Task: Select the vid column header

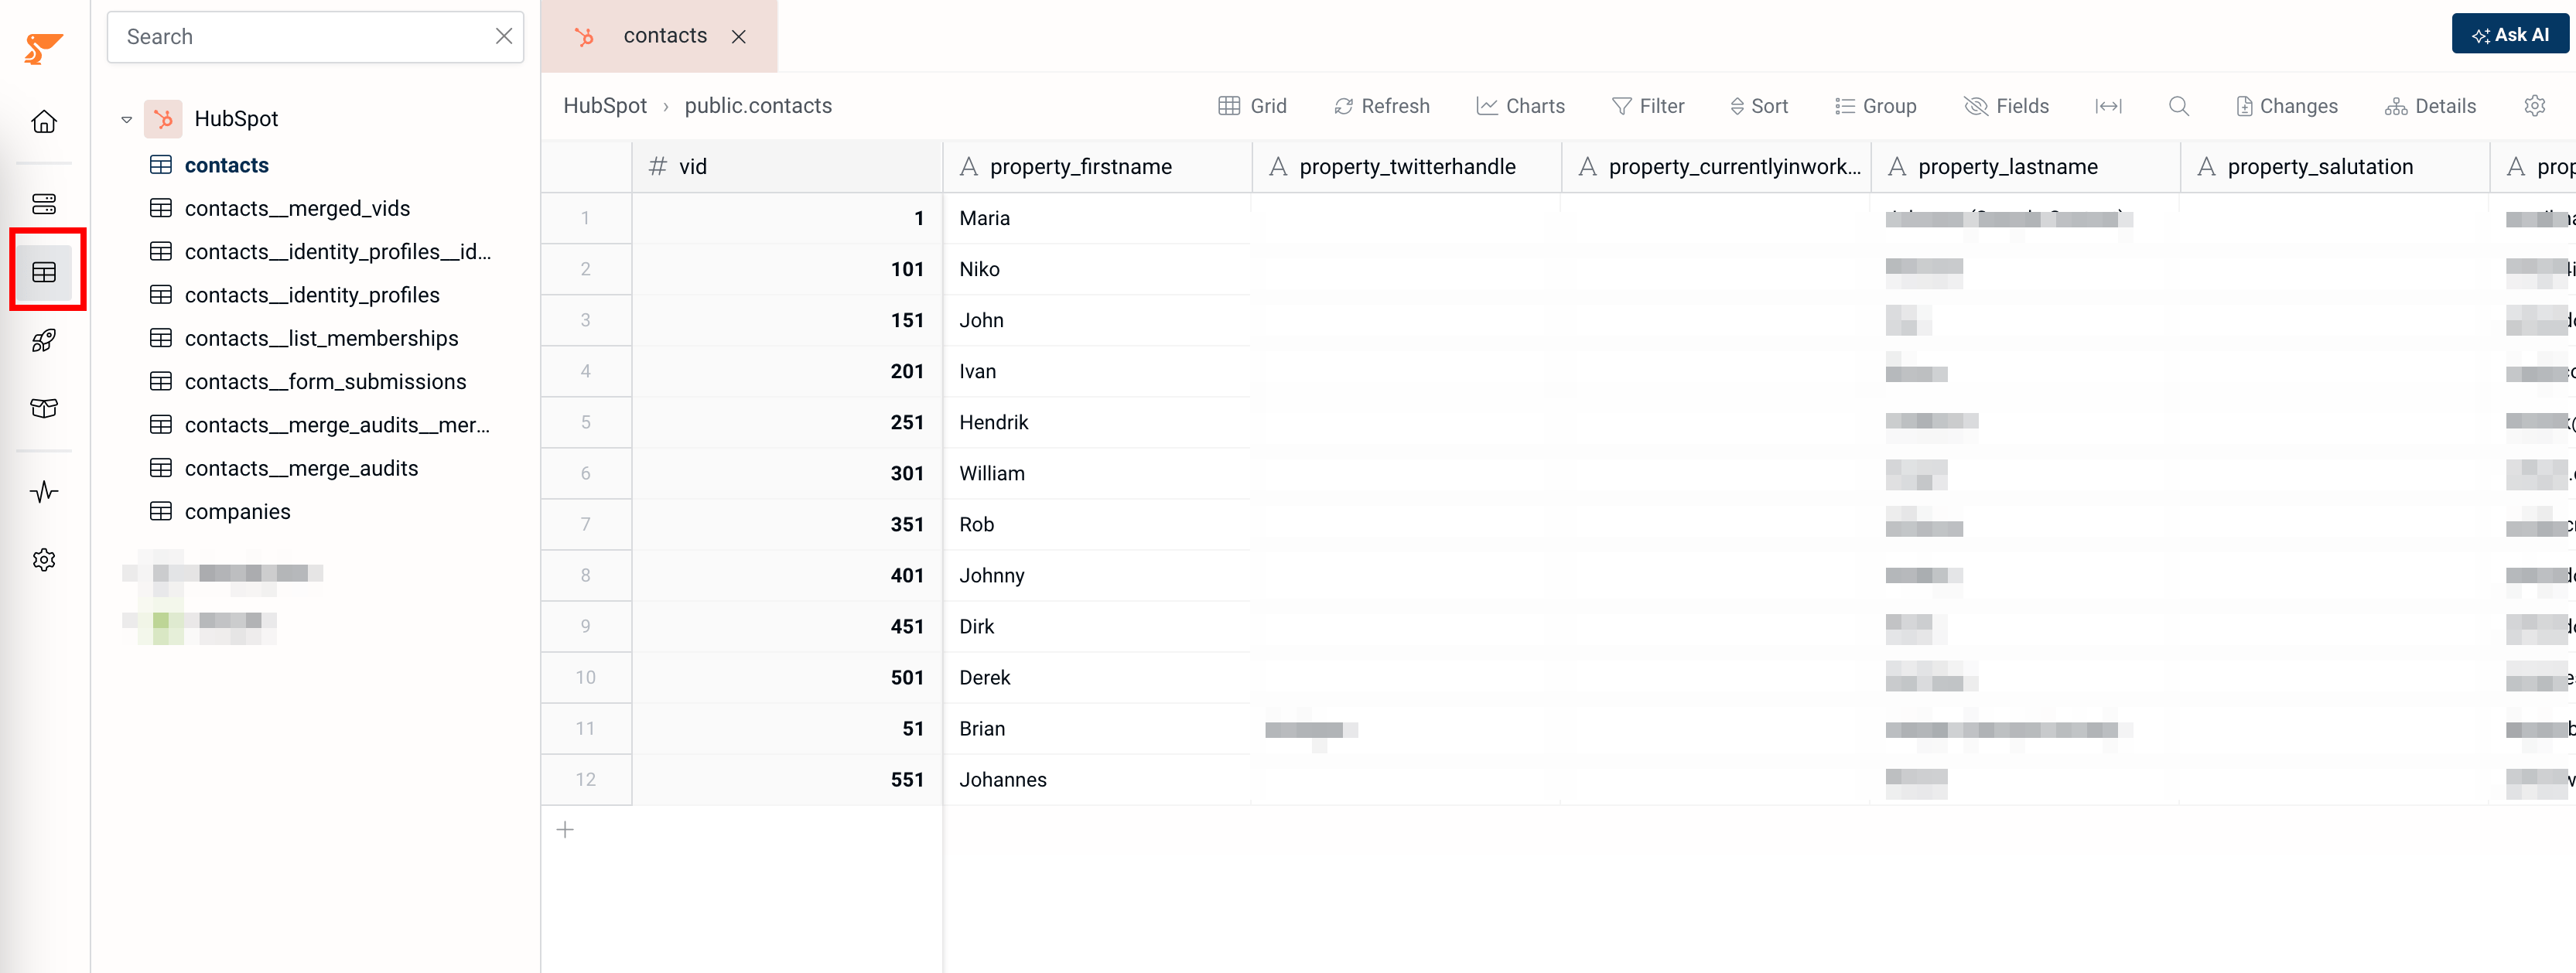Action: click(787, 167)
